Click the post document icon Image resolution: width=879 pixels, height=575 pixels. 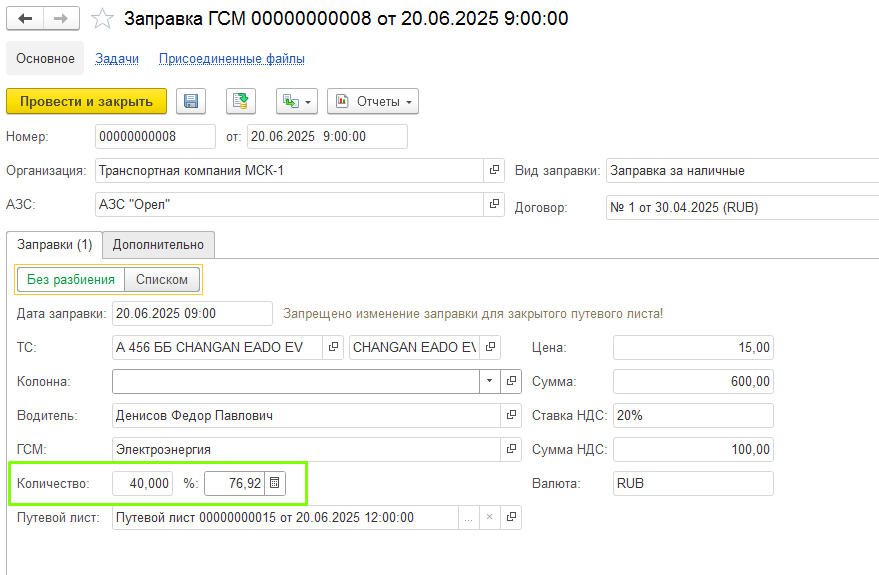click(x=240, y=101)
